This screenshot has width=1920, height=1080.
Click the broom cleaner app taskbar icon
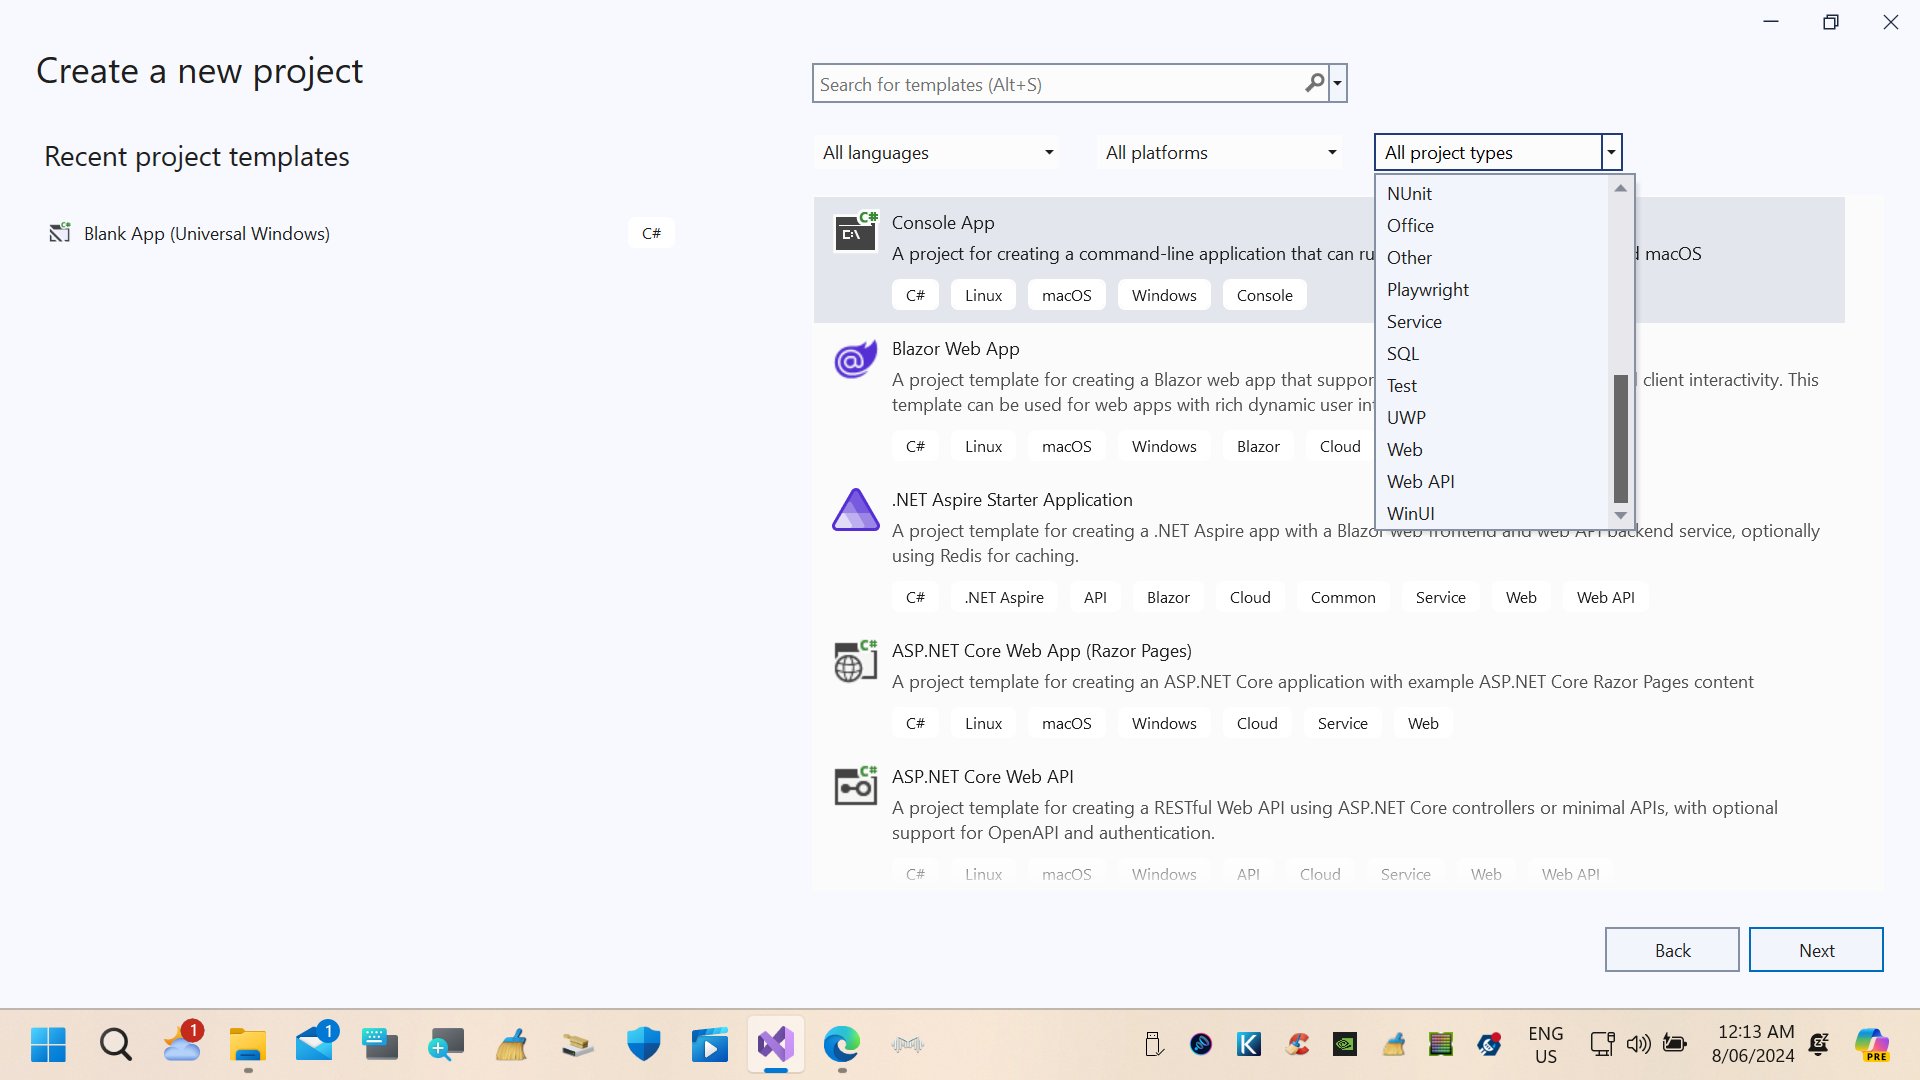coord(511,1045)
